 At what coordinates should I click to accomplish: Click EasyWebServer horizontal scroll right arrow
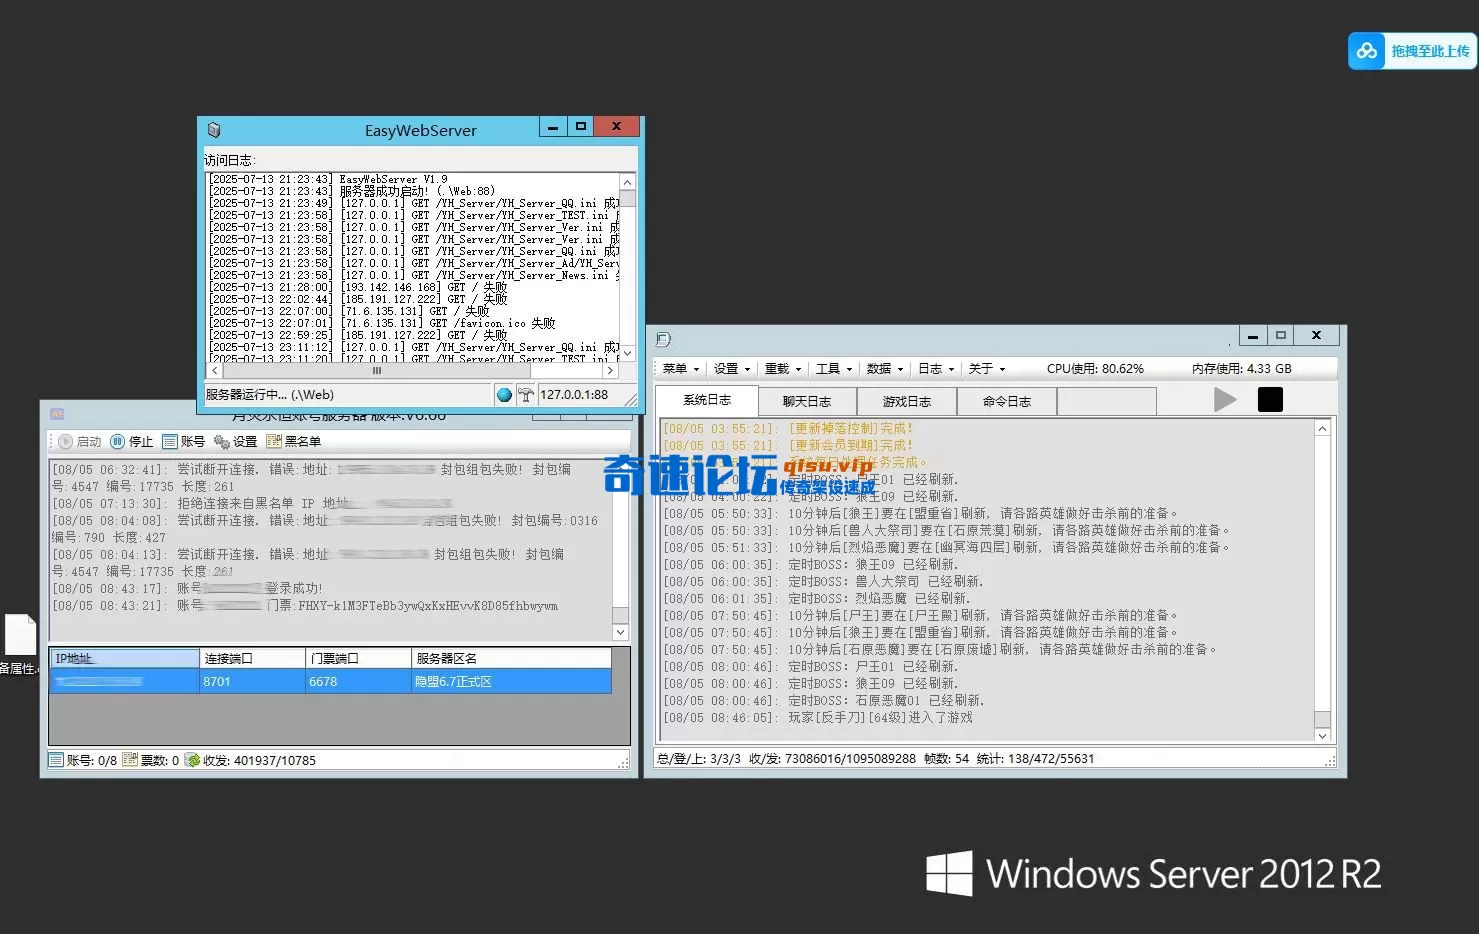pyautogui.click(x=612, y=370)
